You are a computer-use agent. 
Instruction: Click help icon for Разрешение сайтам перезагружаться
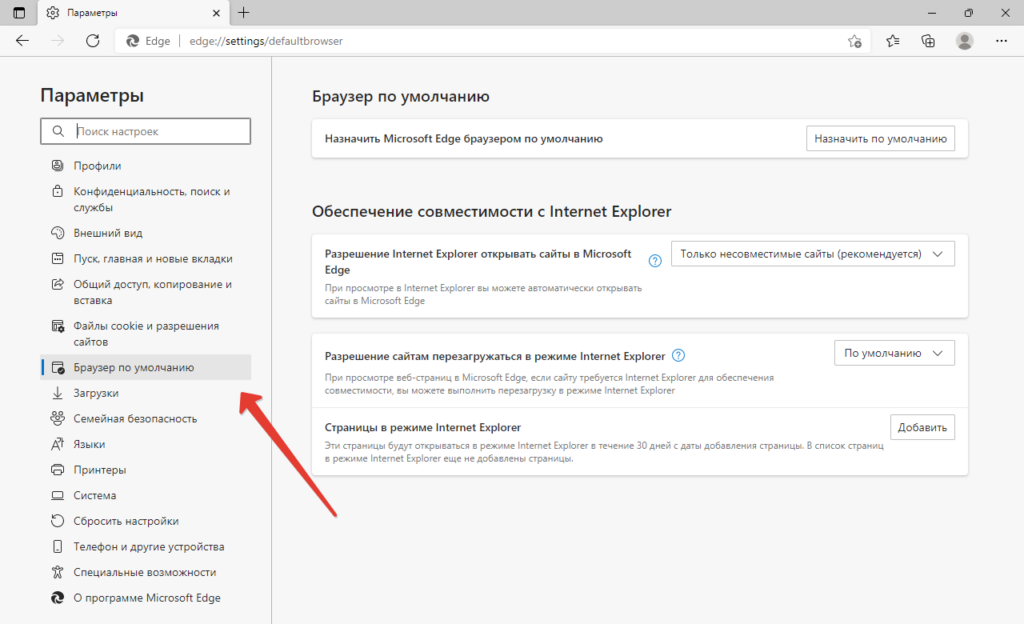(x=679, y=356)
